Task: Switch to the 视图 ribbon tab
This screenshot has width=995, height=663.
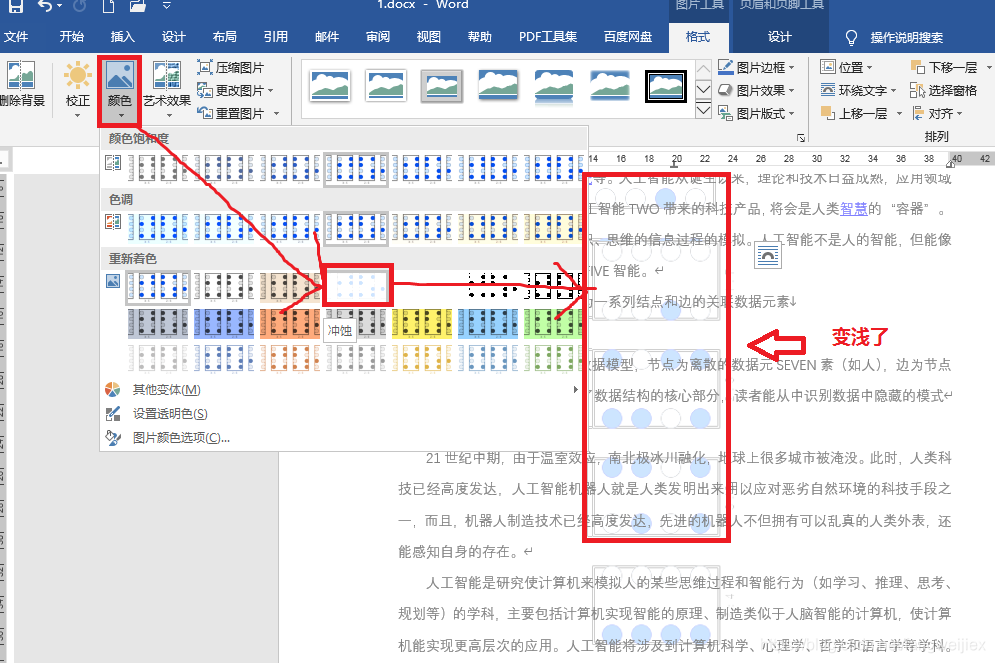Action: click(428, 37)
